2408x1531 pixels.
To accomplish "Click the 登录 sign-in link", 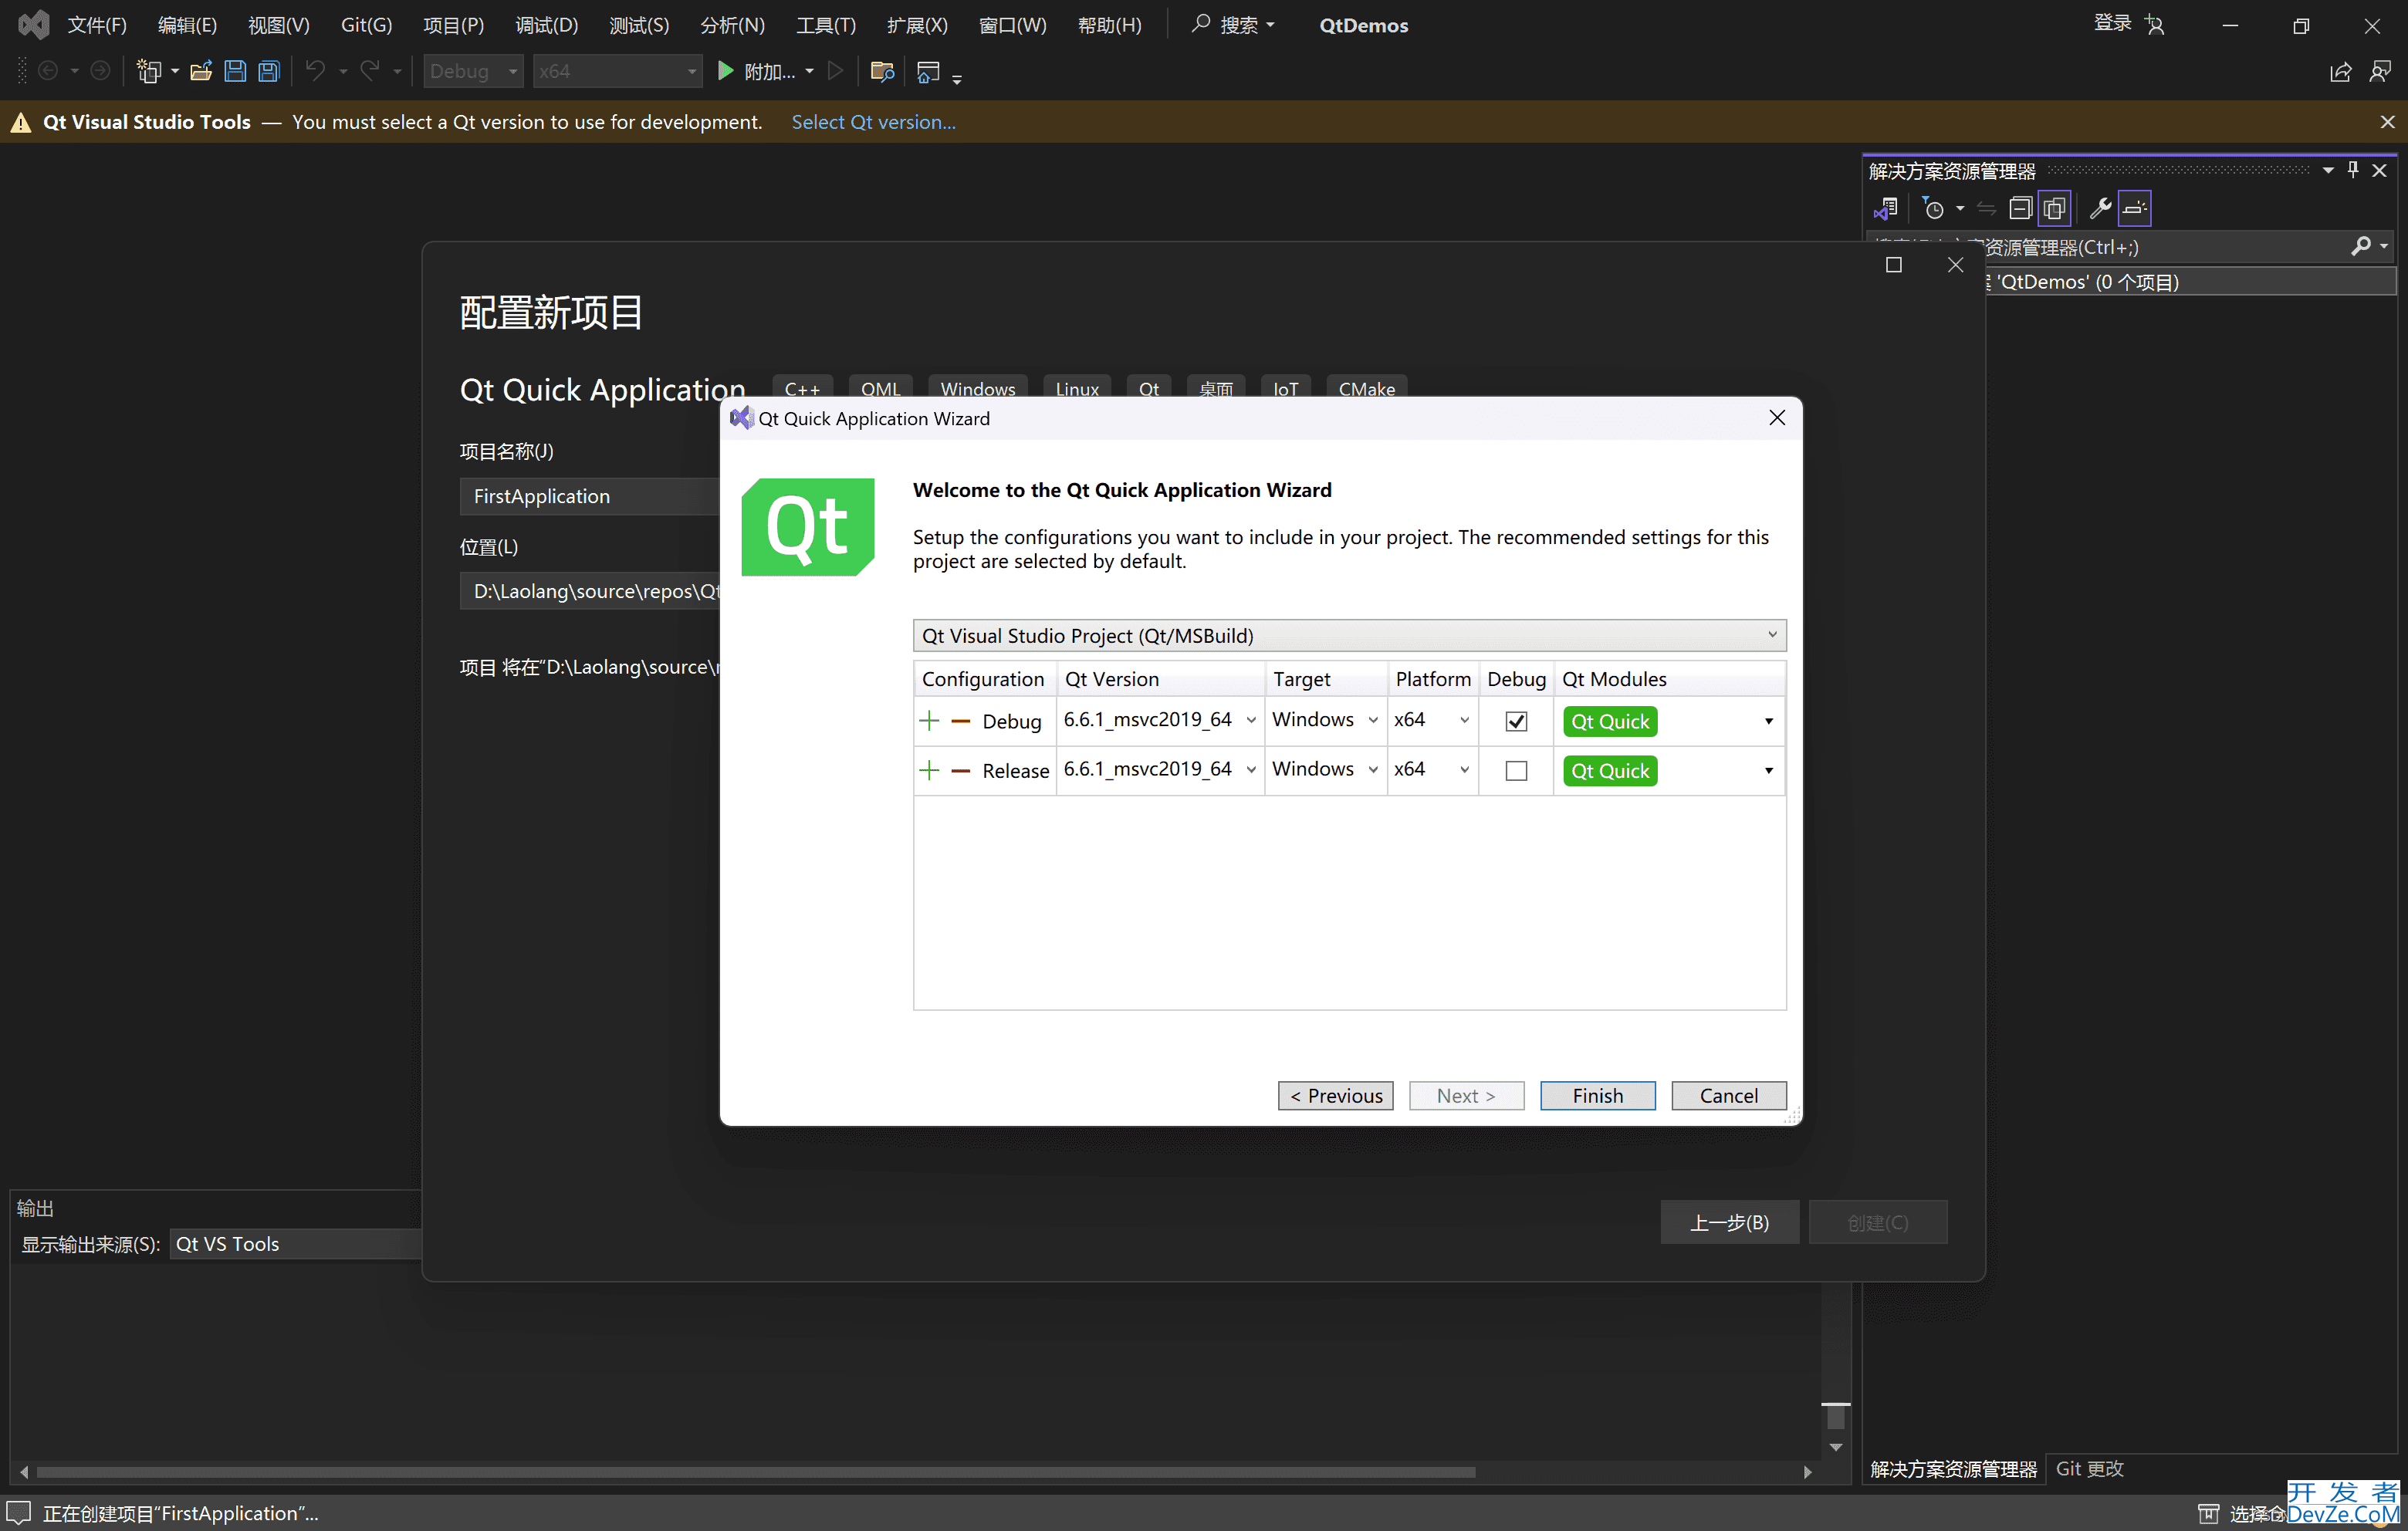I will (2112, 24).
